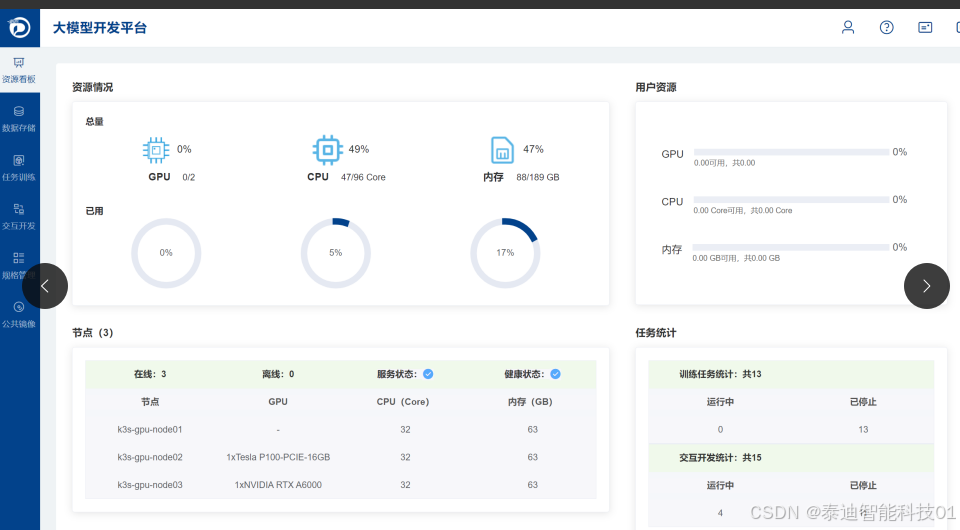
Task: Click the 资源情况 section heading
Action: (92, 88)
